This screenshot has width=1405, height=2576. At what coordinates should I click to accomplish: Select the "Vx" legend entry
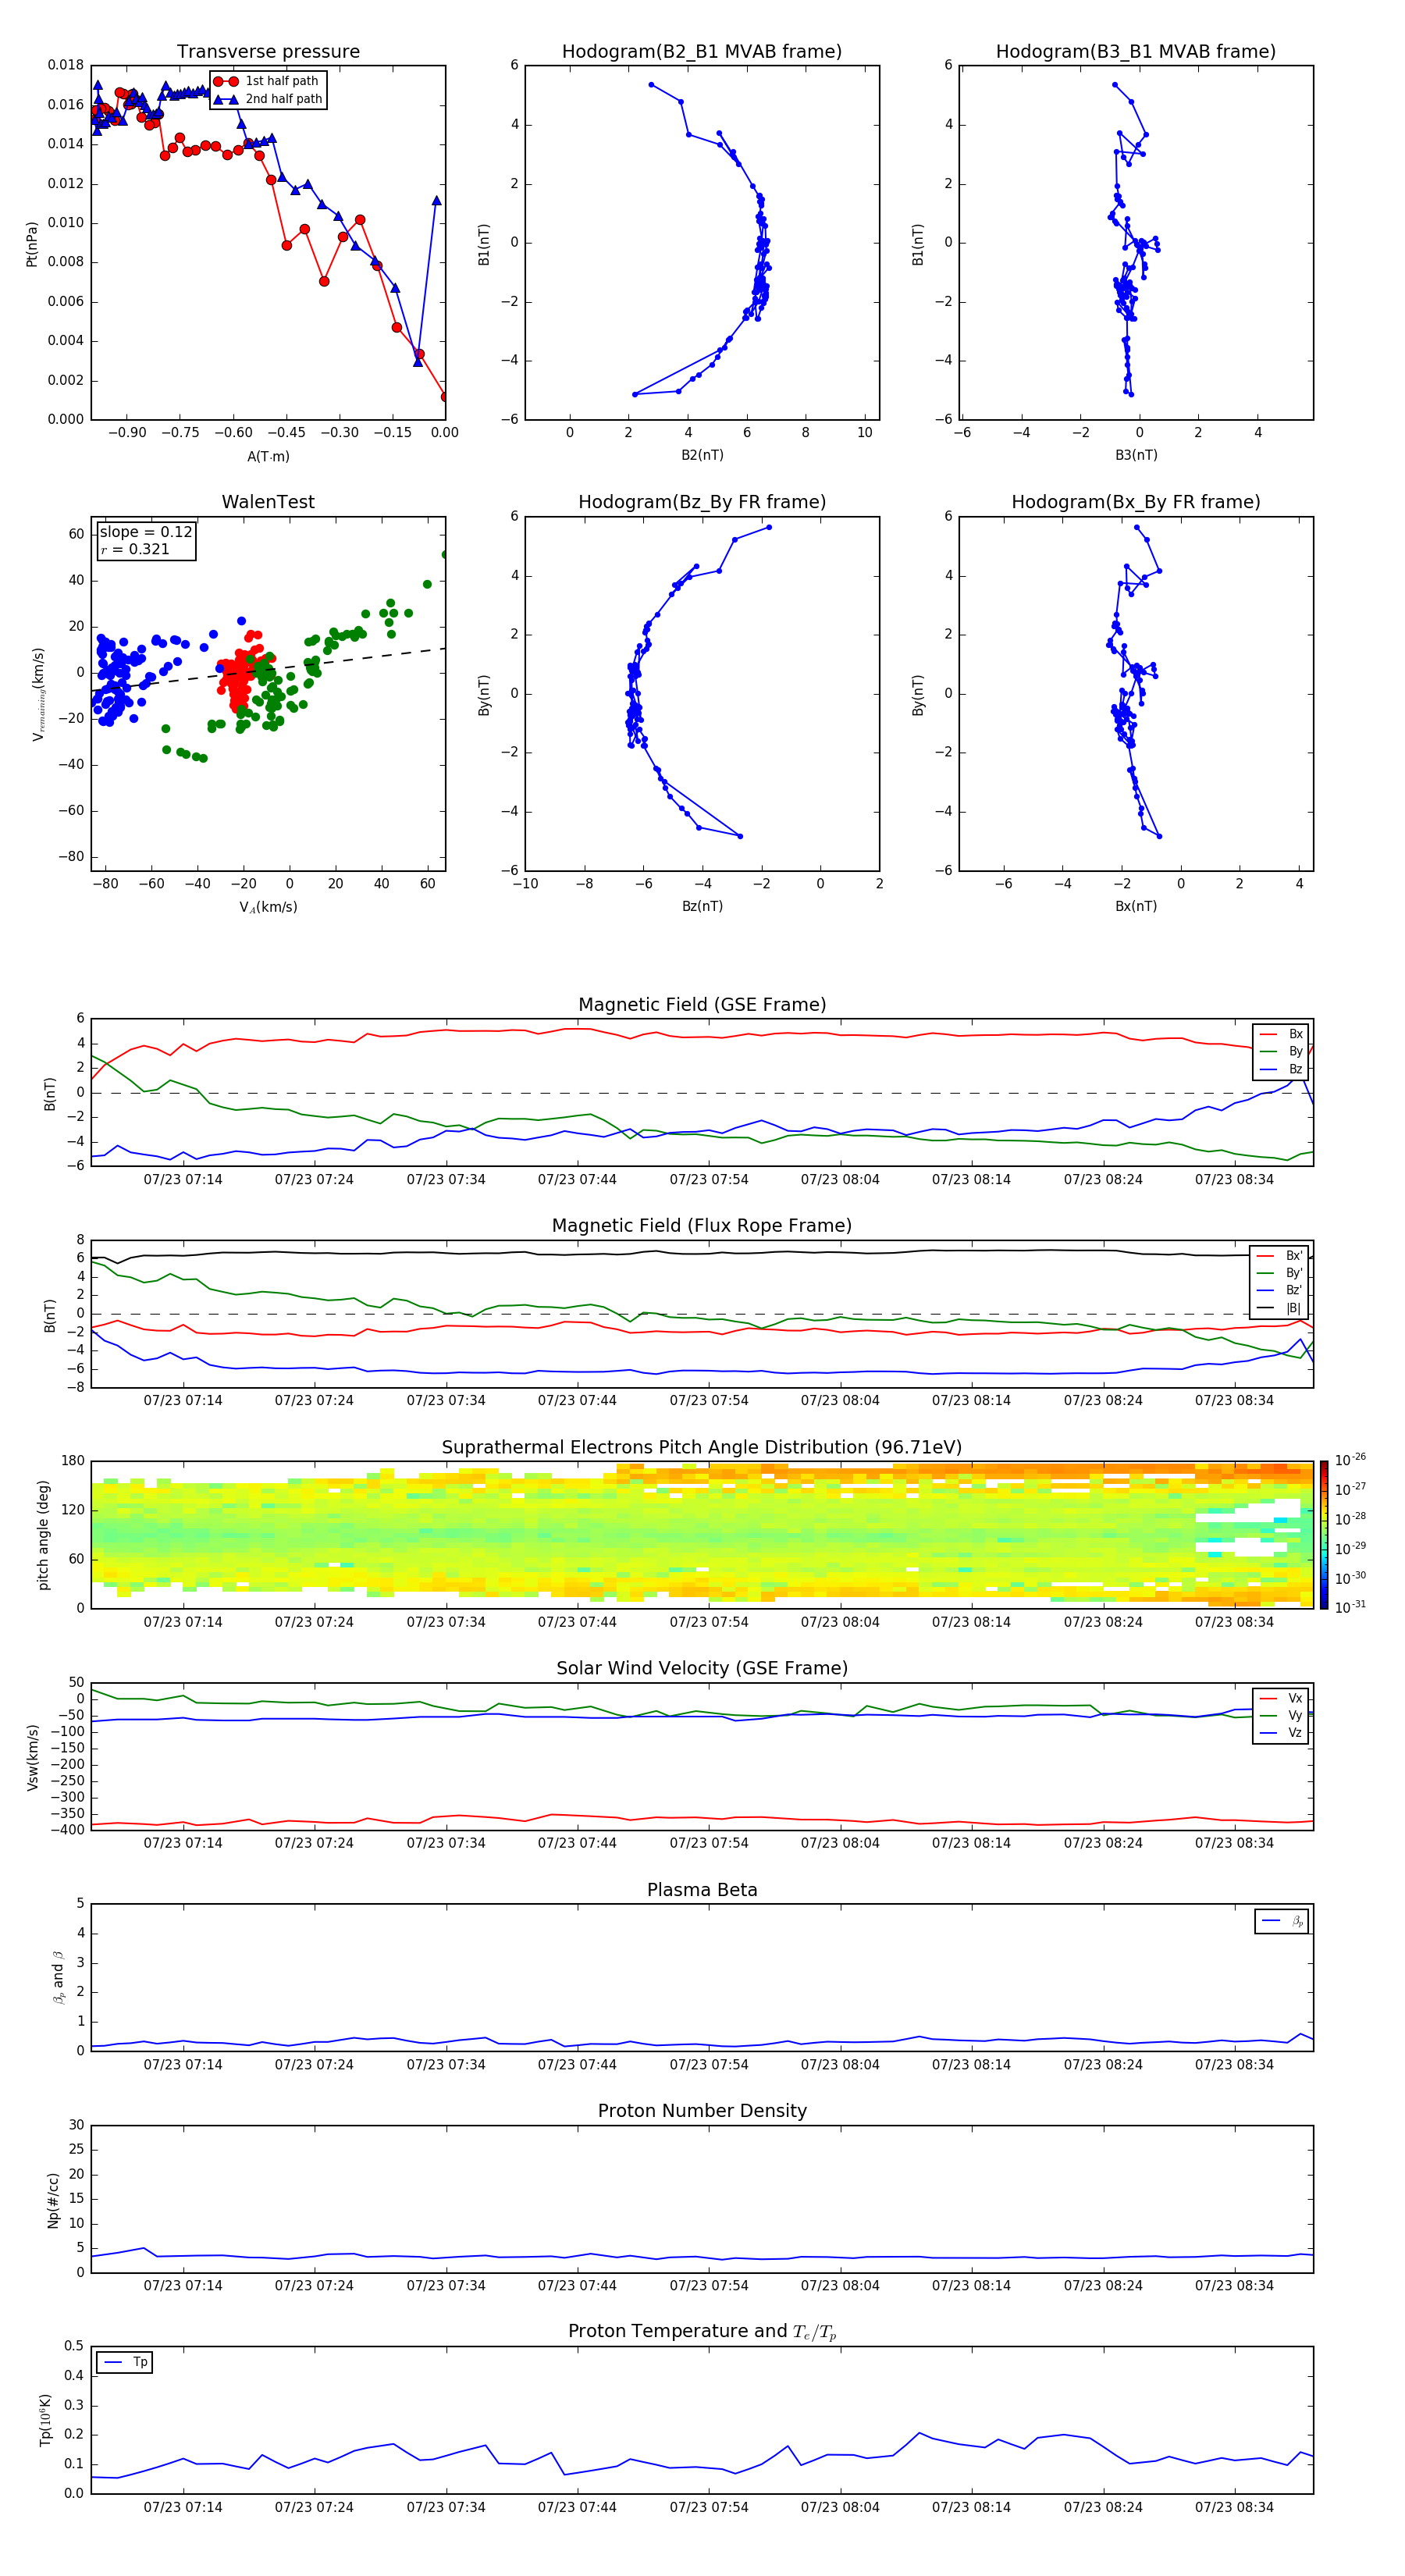1281,1698
